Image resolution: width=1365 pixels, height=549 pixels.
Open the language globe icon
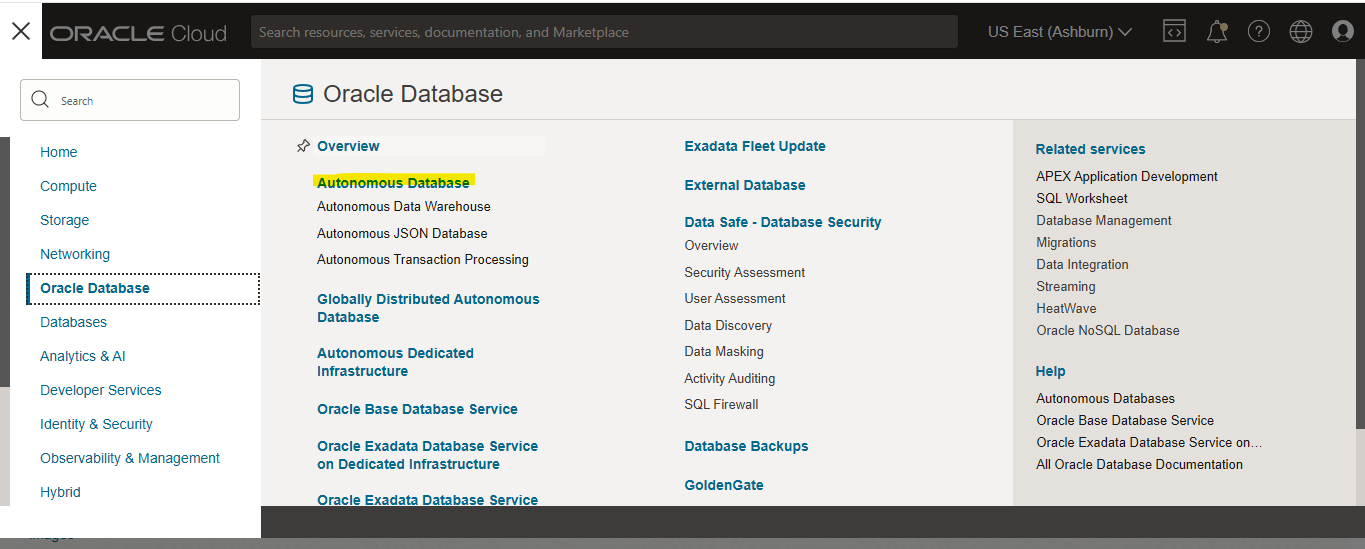point(1301,32)
